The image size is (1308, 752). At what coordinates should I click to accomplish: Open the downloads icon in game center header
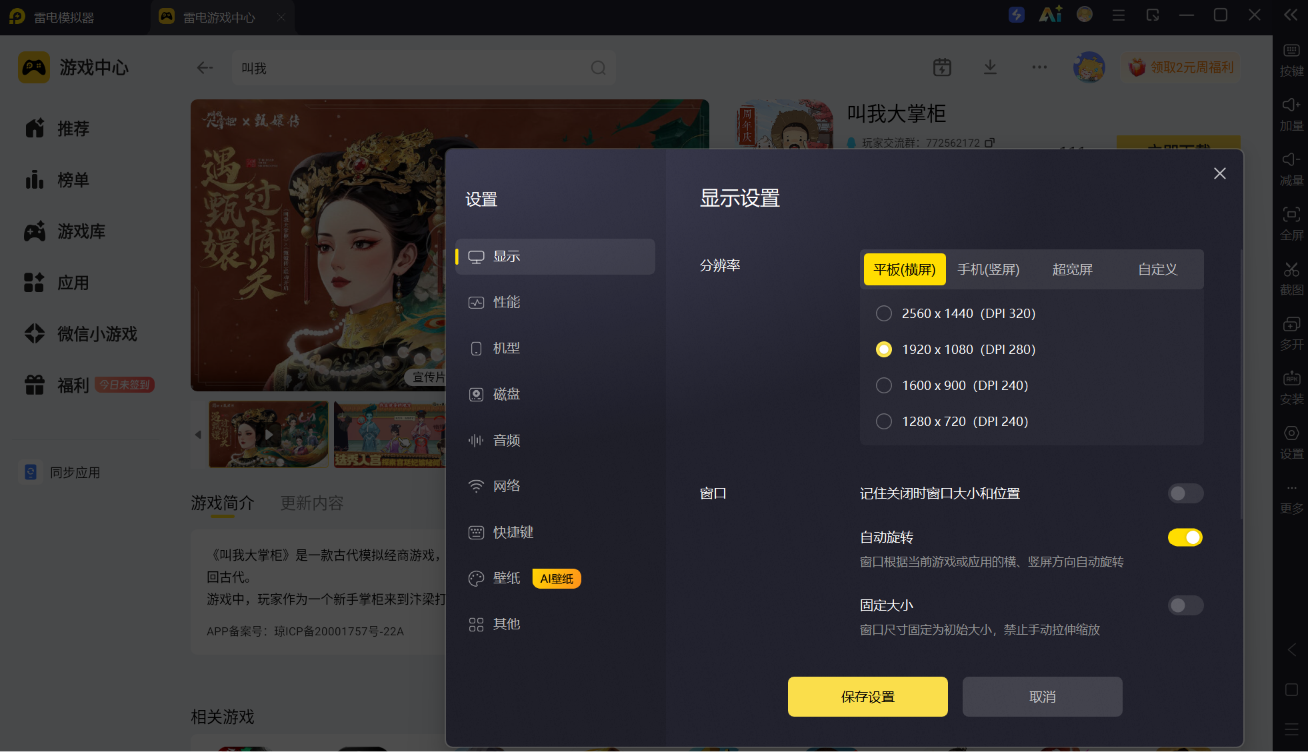pyautogui.click(x=990, y=67)
